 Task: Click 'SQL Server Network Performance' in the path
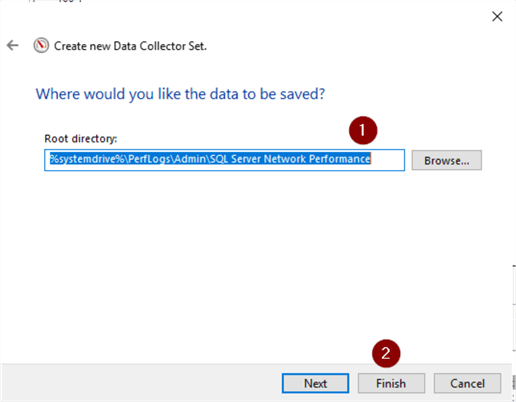290,159
